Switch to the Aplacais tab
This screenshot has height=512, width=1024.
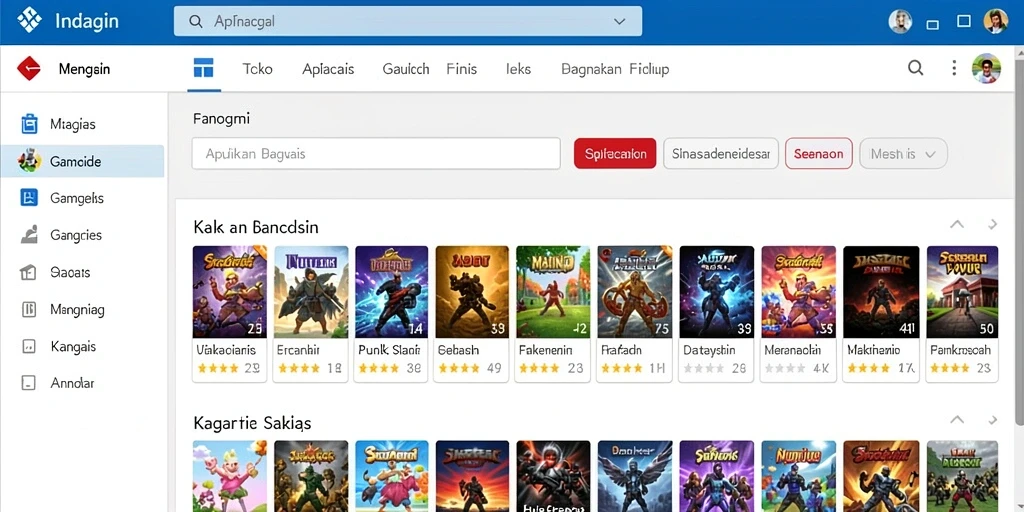click(x=328, y=69)
